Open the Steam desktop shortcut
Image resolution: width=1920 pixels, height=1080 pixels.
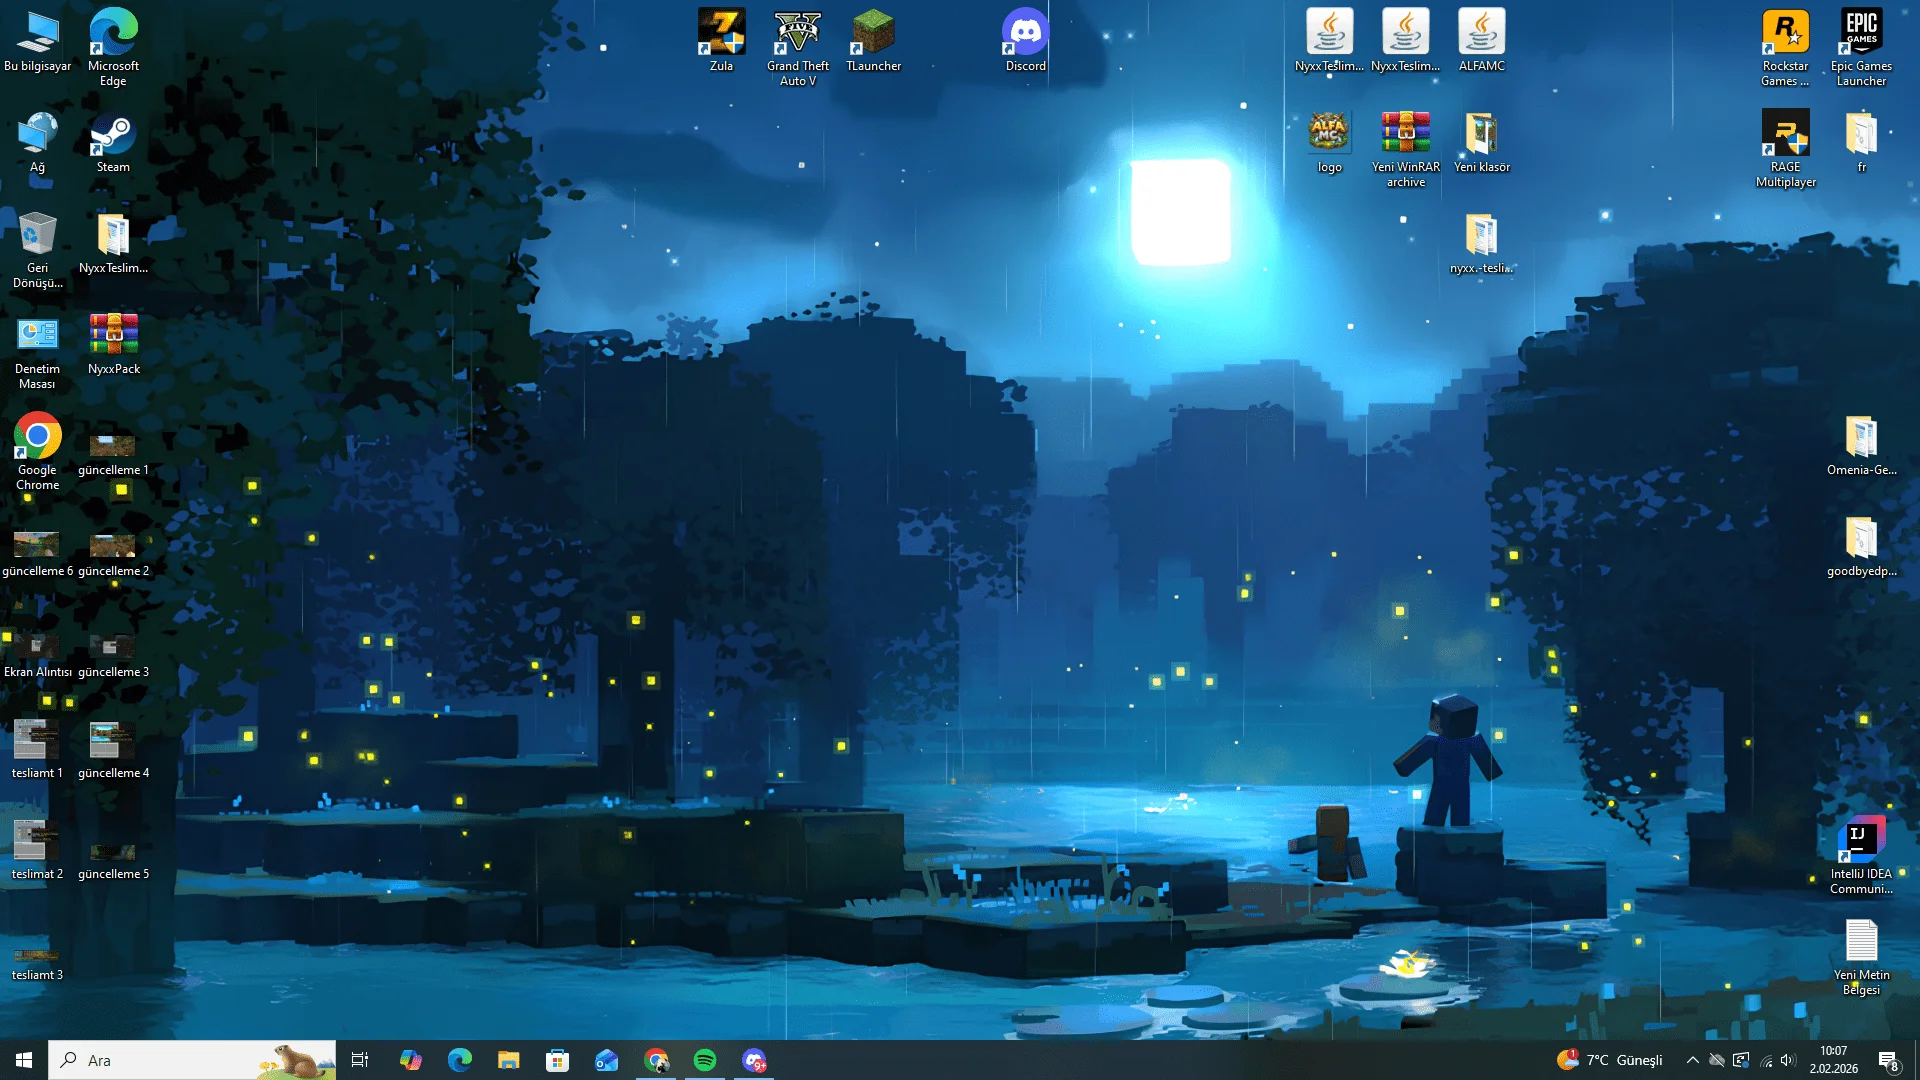(113, 142)
